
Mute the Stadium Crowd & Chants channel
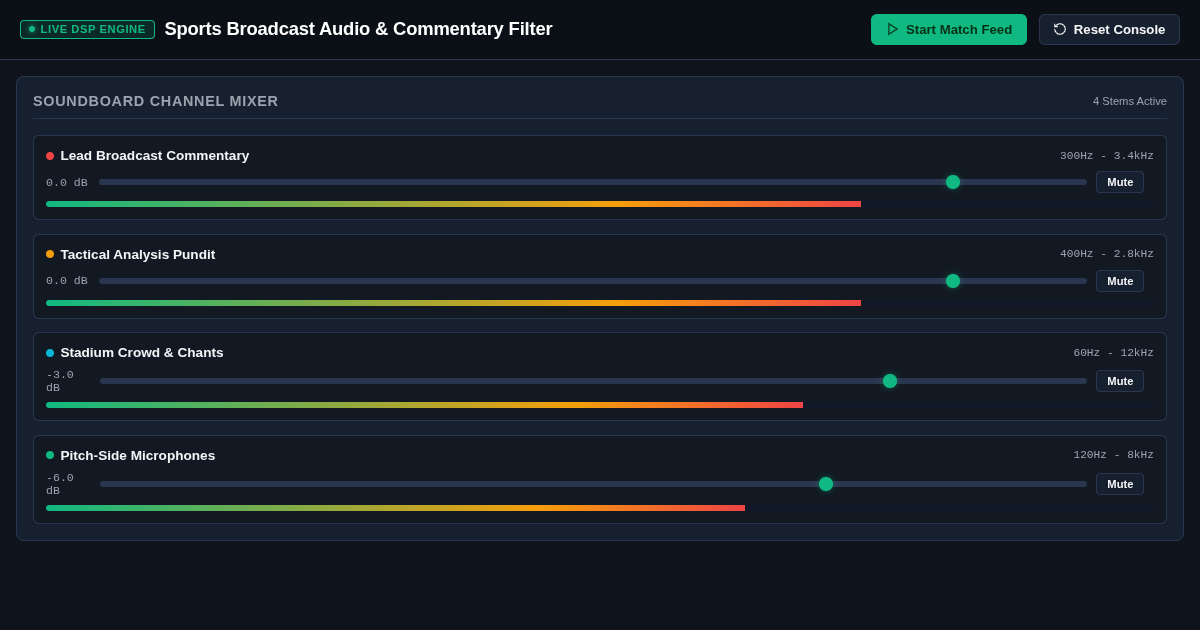[1120, 381]
